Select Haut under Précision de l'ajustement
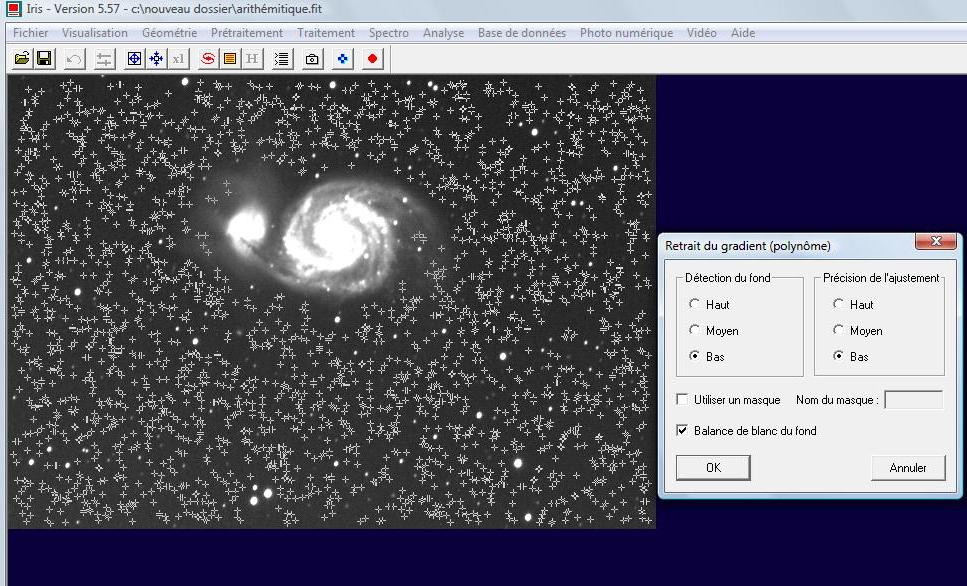The height and width of the screenshot is (586, 967). (839, 304)
